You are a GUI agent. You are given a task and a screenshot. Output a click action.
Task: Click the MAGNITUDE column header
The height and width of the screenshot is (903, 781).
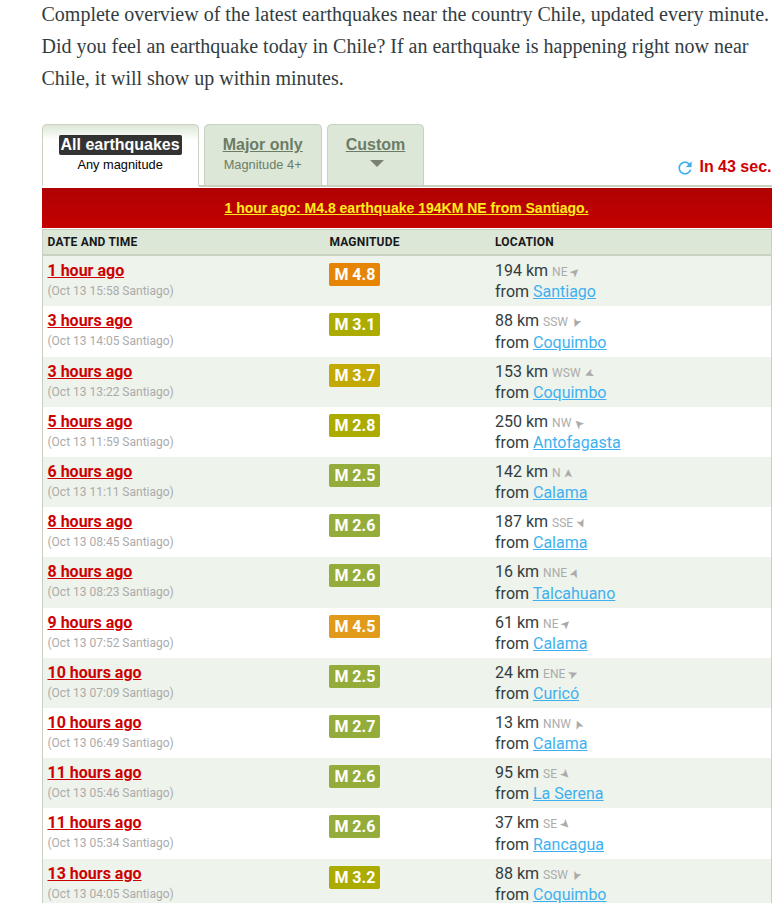365,242
